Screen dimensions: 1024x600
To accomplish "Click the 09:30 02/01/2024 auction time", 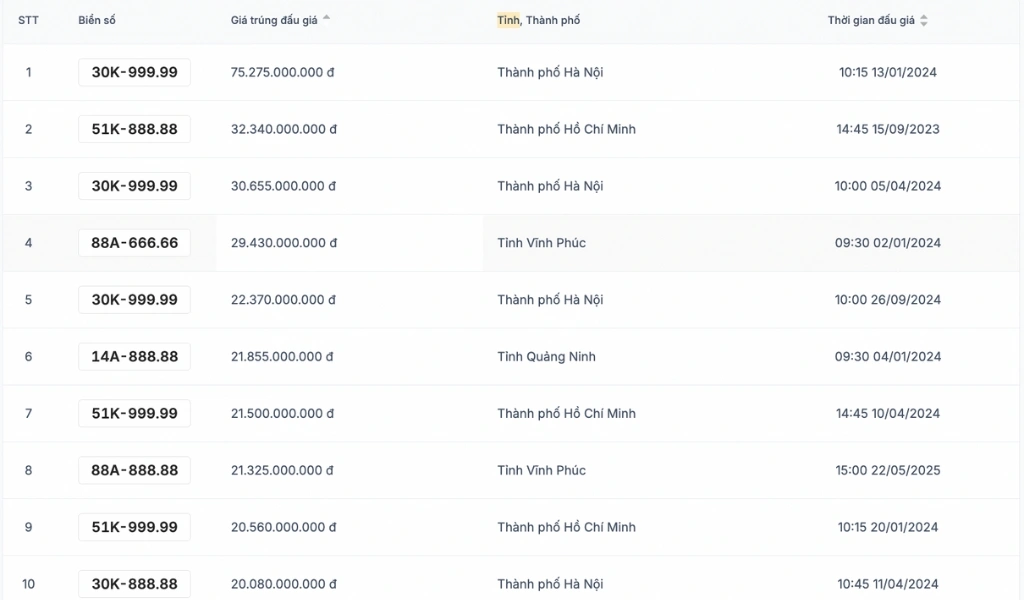I will point(888,243).
